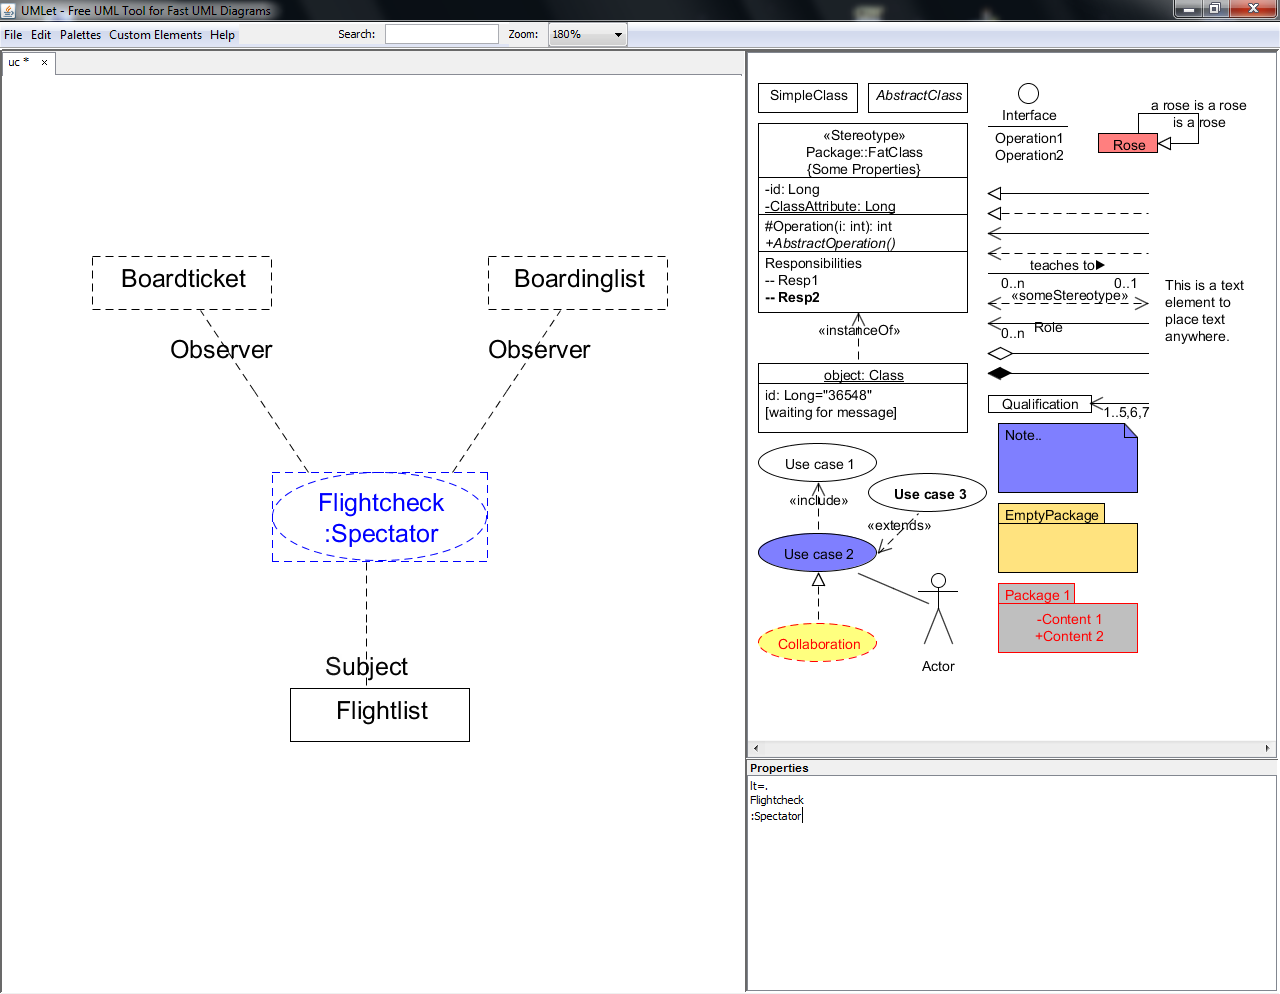The height and width of the screenshot is (994, 1280).
Task: Click in the Search input field
Action: [x=441, y=34]
